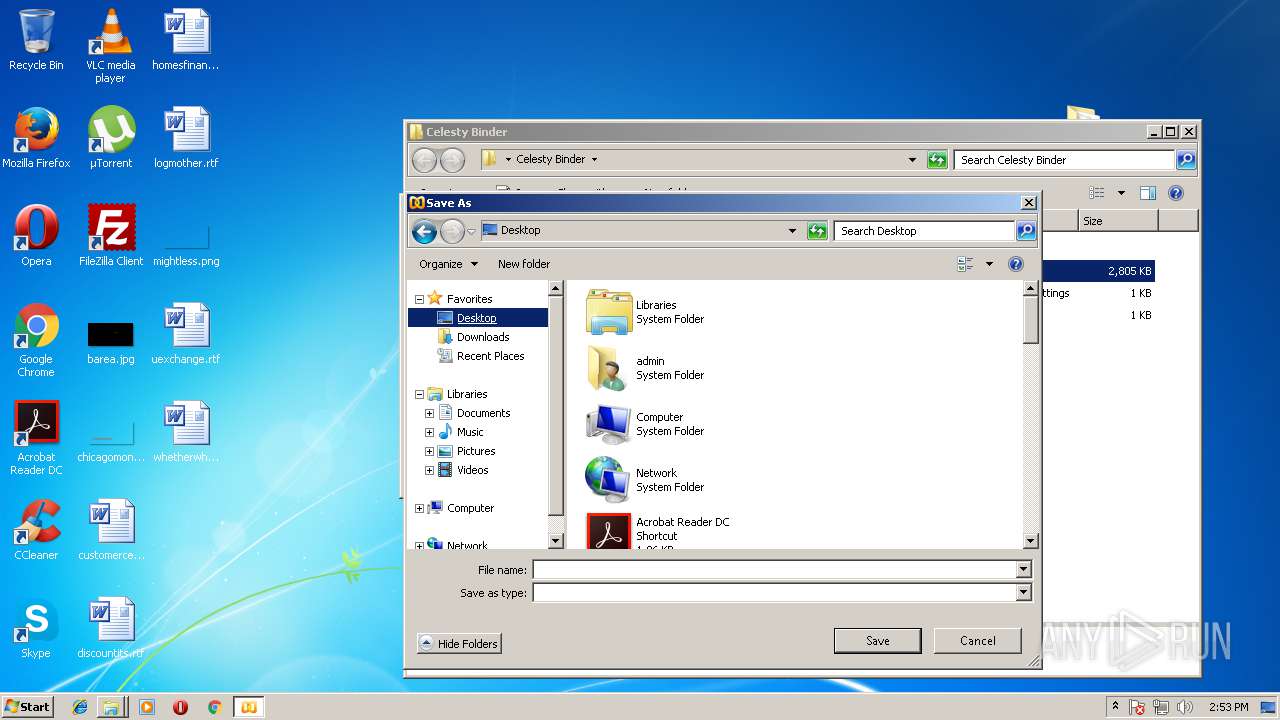The width and height of the screenshot is (1280, 720).
Task: Open recent pages dropdown beside Forward arrow
Action: (471, 232)
